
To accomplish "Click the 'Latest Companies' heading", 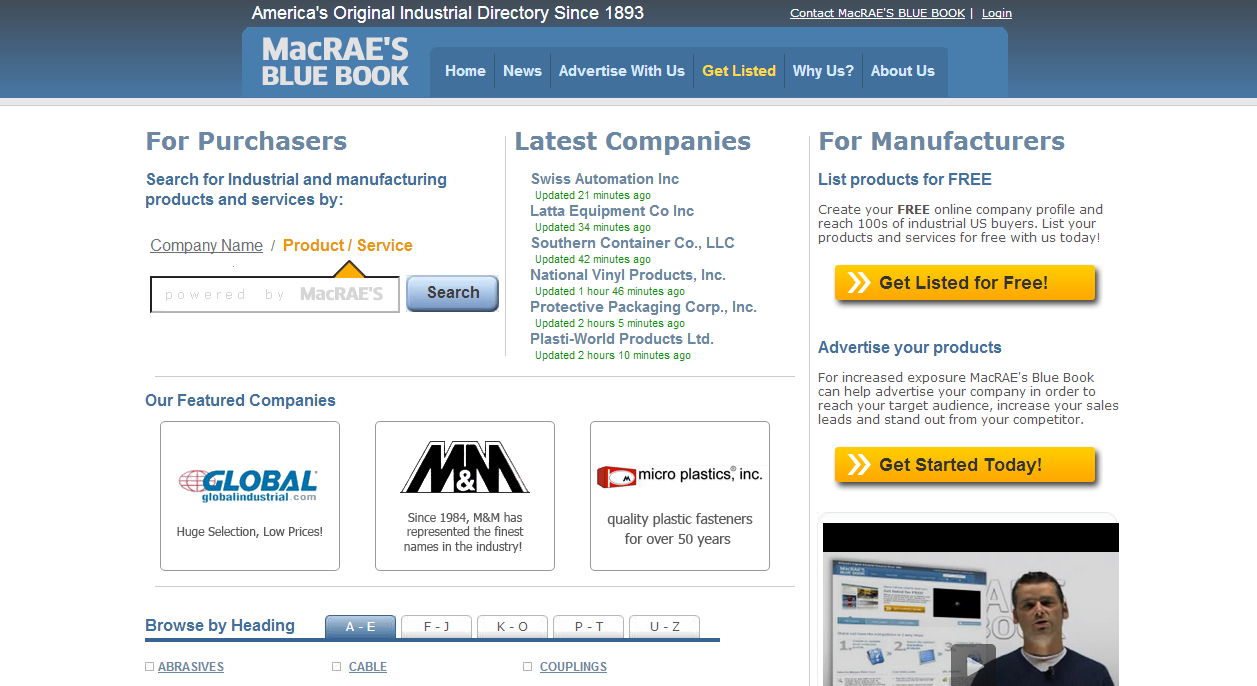I will [x=633, y=141].
